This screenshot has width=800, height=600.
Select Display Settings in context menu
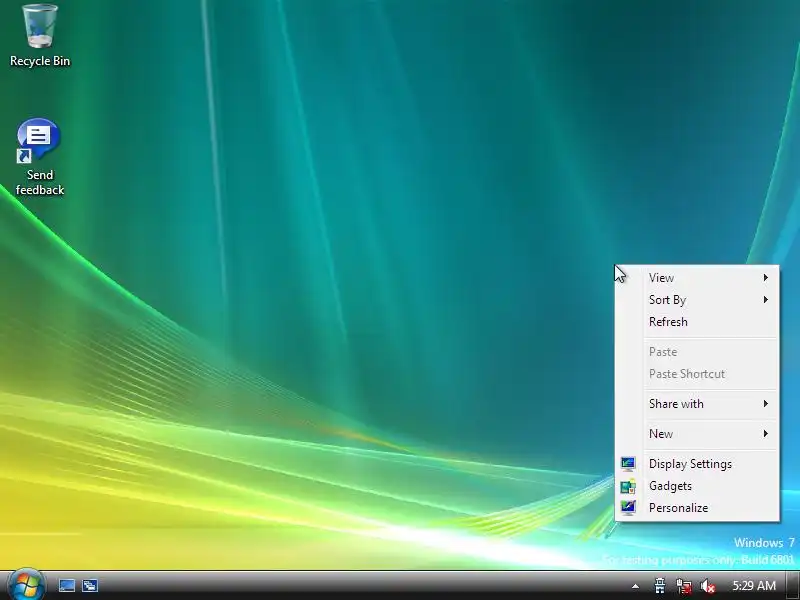click(697, 464)
